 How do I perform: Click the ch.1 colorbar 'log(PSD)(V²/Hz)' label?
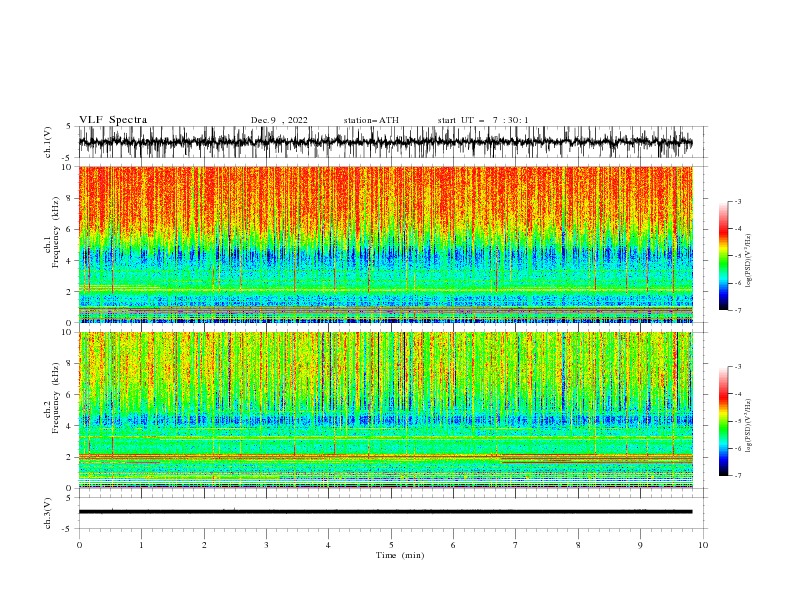pyautogui.click(x=749, y=261)
